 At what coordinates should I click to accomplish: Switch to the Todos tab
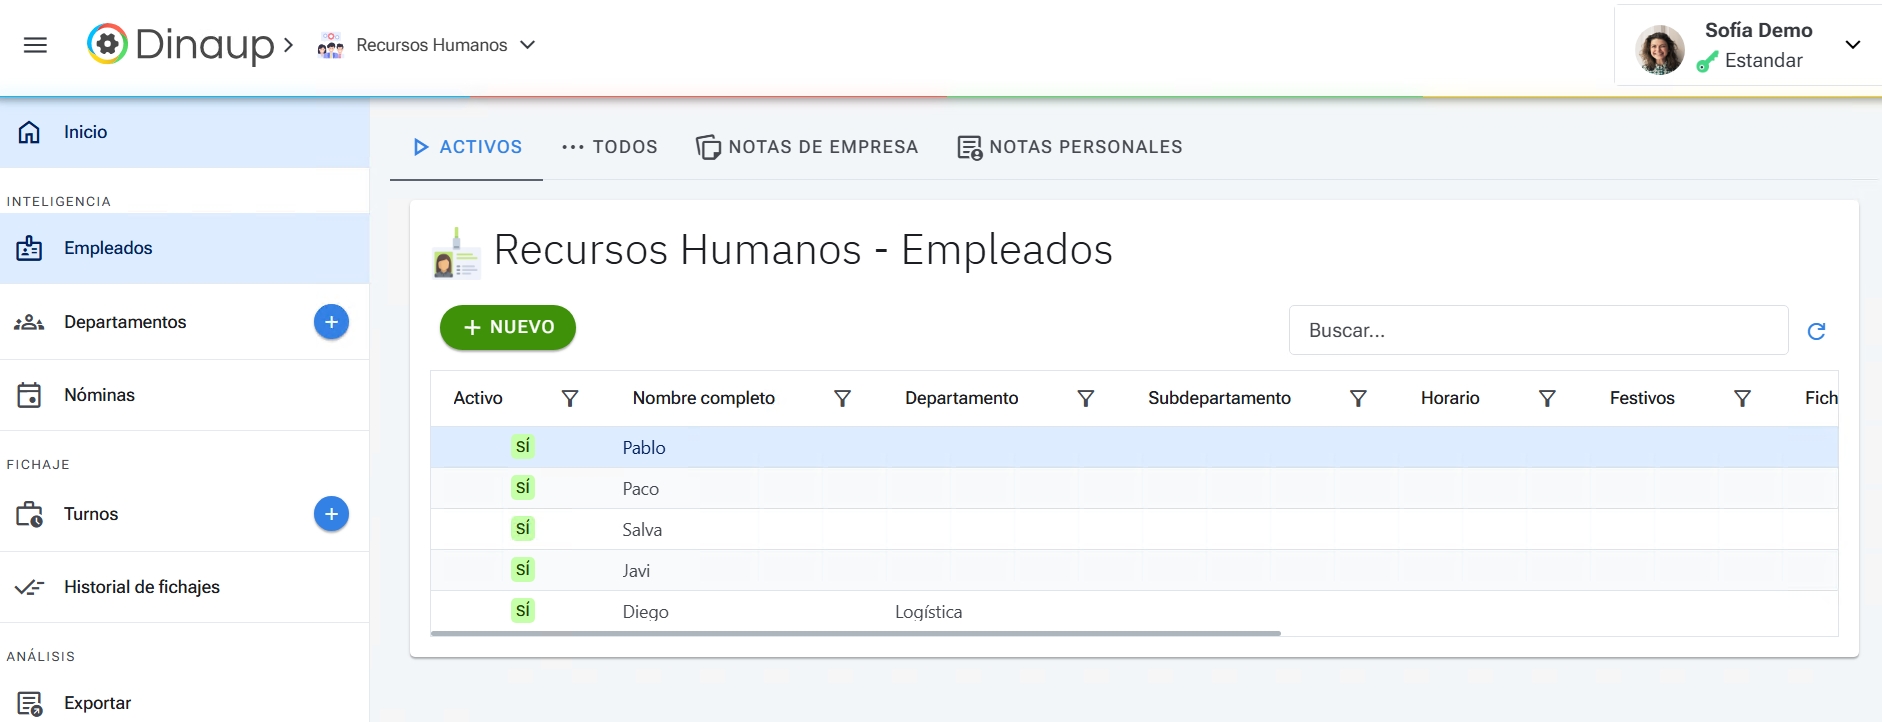(x=610, y=147)
